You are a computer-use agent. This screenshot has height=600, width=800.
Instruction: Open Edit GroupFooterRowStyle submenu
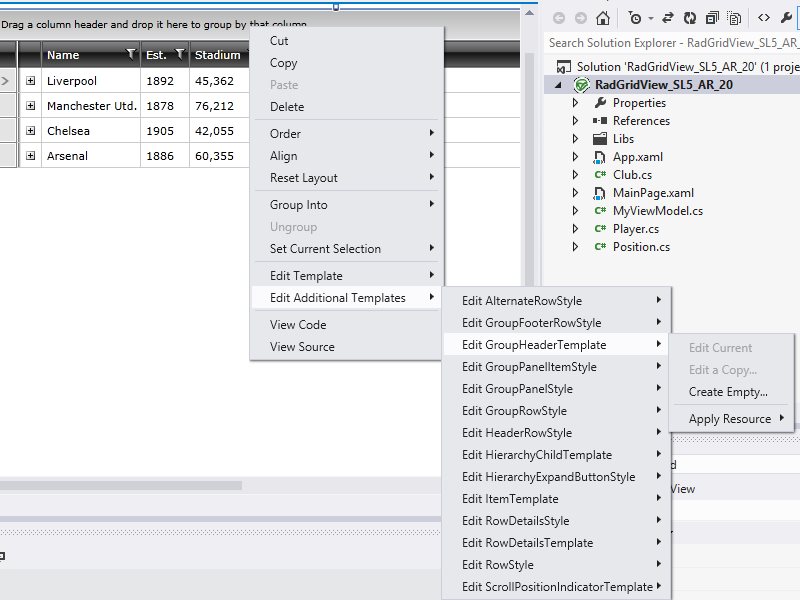click(556, 322)
